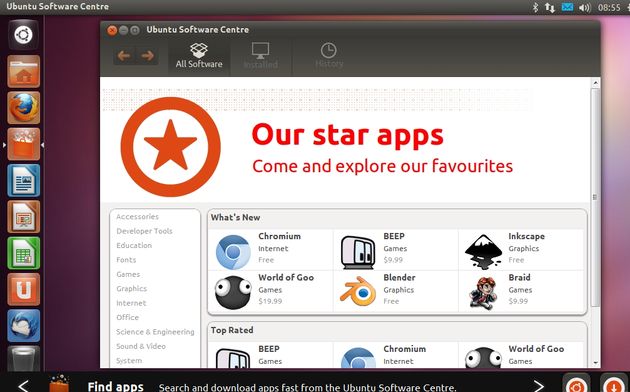Click the World of Goo icon under What's New
The image size is (630, 392).
(233, 292)
